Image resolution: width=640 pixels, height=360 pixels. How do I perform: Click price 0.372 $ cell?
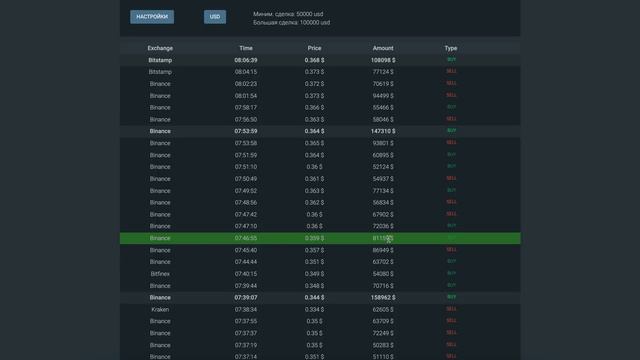click(314, 84)
